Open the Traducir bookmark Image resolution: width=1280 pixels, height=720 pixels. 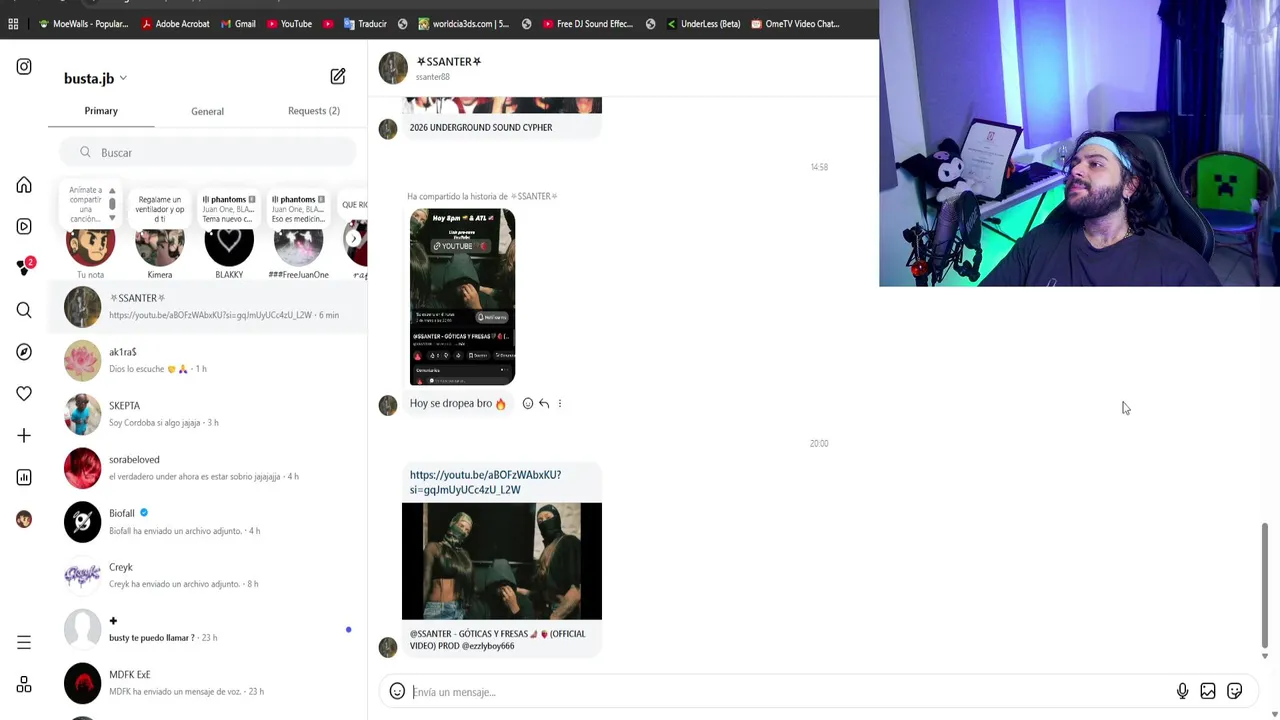365,24
